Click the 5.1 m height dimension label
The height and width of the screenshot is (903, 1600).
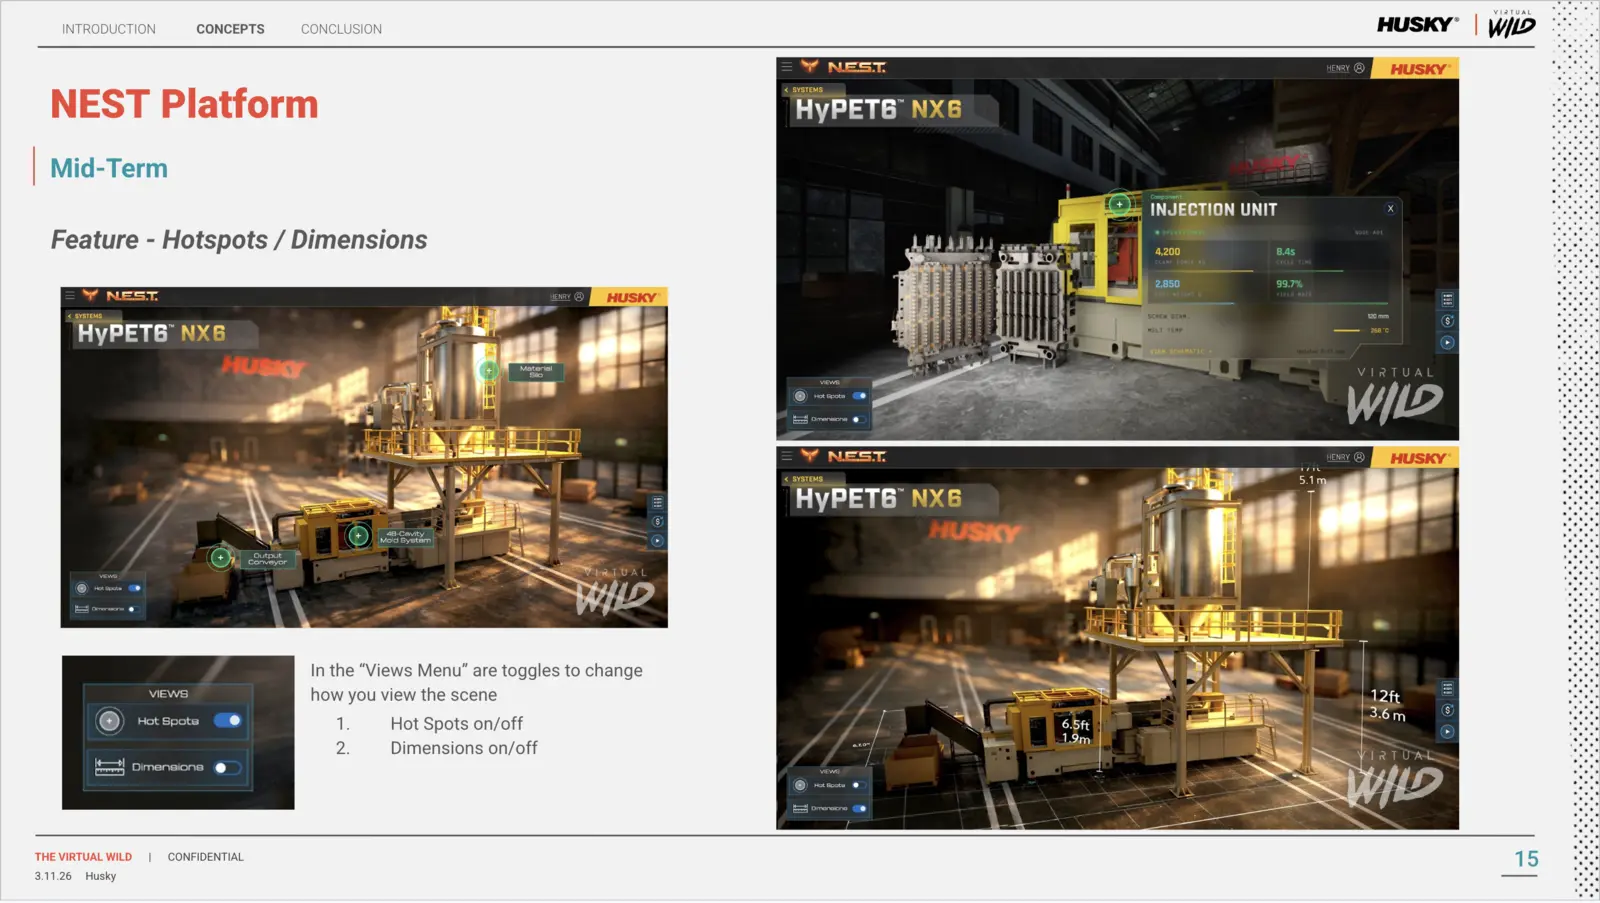[x=1312, y=480]
